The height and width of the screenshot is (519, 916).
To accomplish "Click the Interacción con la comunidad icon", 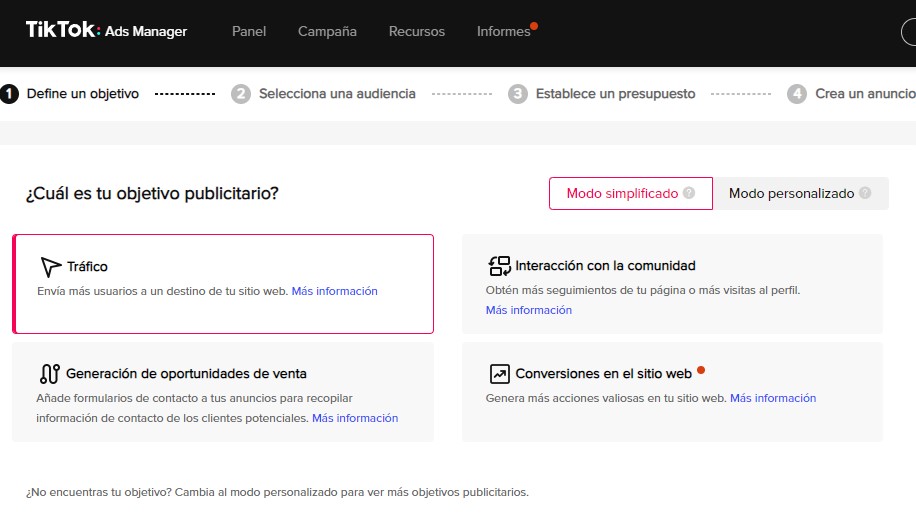I will click(499, 266).
